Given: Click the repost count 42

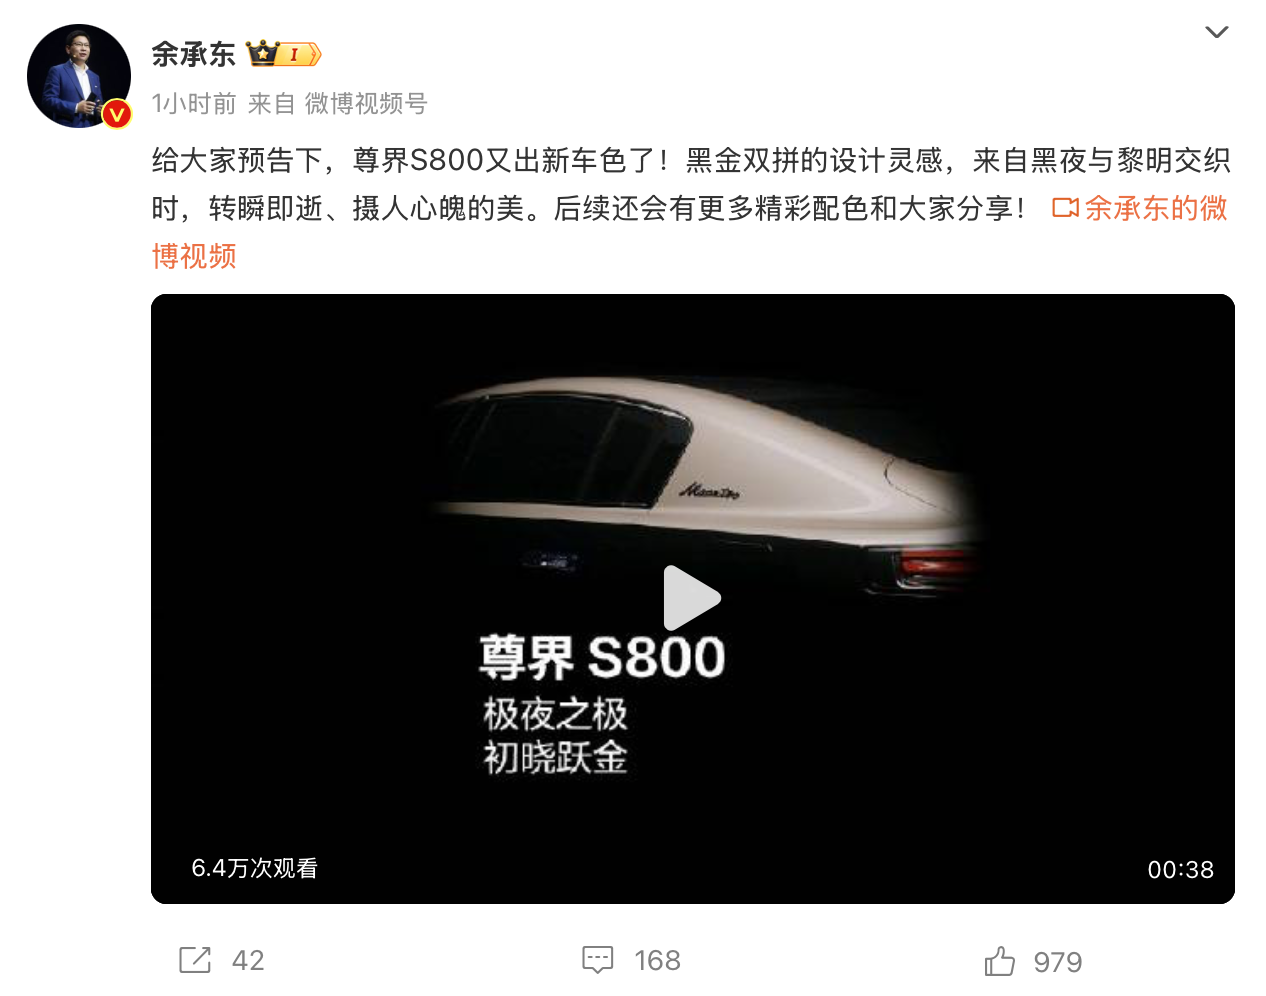Looking at the screenshot, I should (x=248, y=961).
